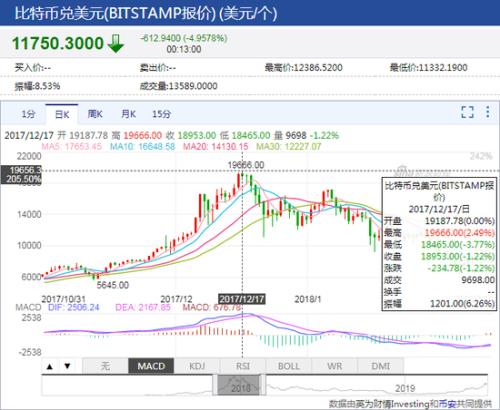This screenshot has width=500, height=410.
Task: Open the 15分 chart tab
Action: [162, 114]
